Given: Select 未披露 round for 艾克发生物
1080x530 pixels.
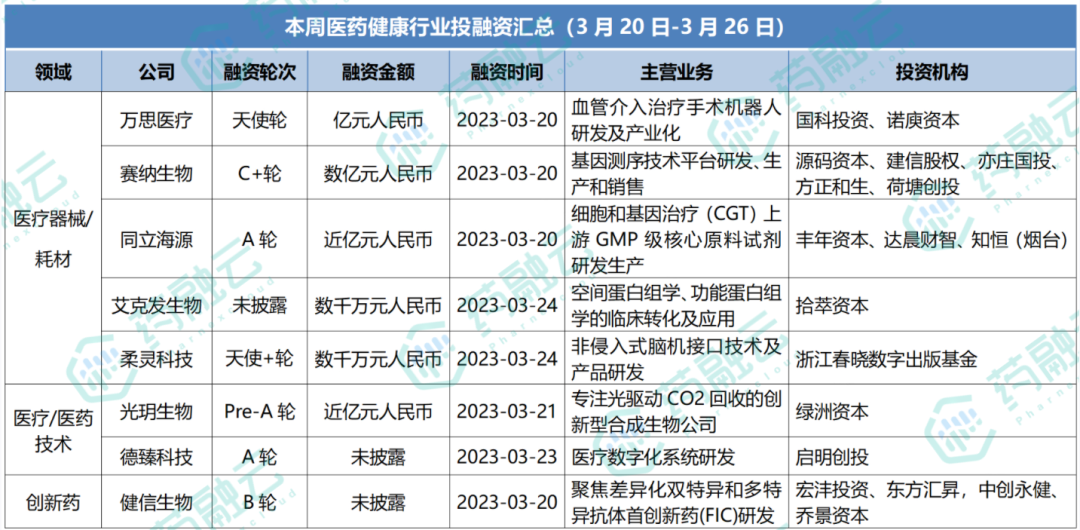Looking at the screenshot, I should [260, 305].
